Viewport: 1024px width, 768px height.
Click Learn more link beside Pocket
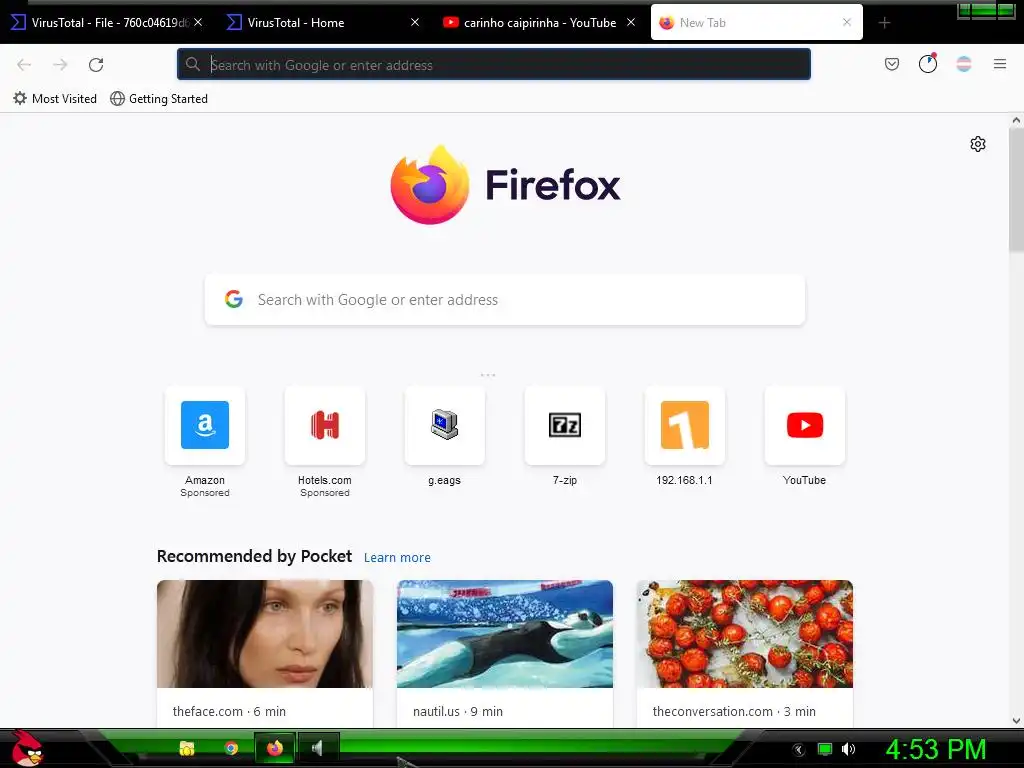[x=397, y=558]
